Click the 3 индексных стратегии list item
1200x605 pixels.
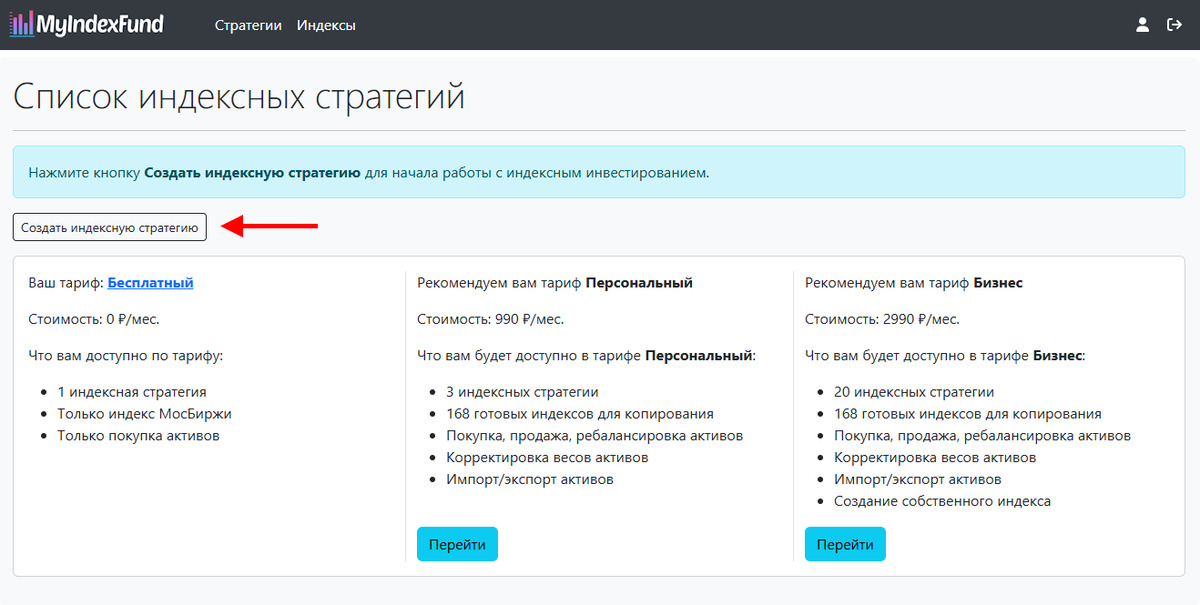(x=522, y=392)
